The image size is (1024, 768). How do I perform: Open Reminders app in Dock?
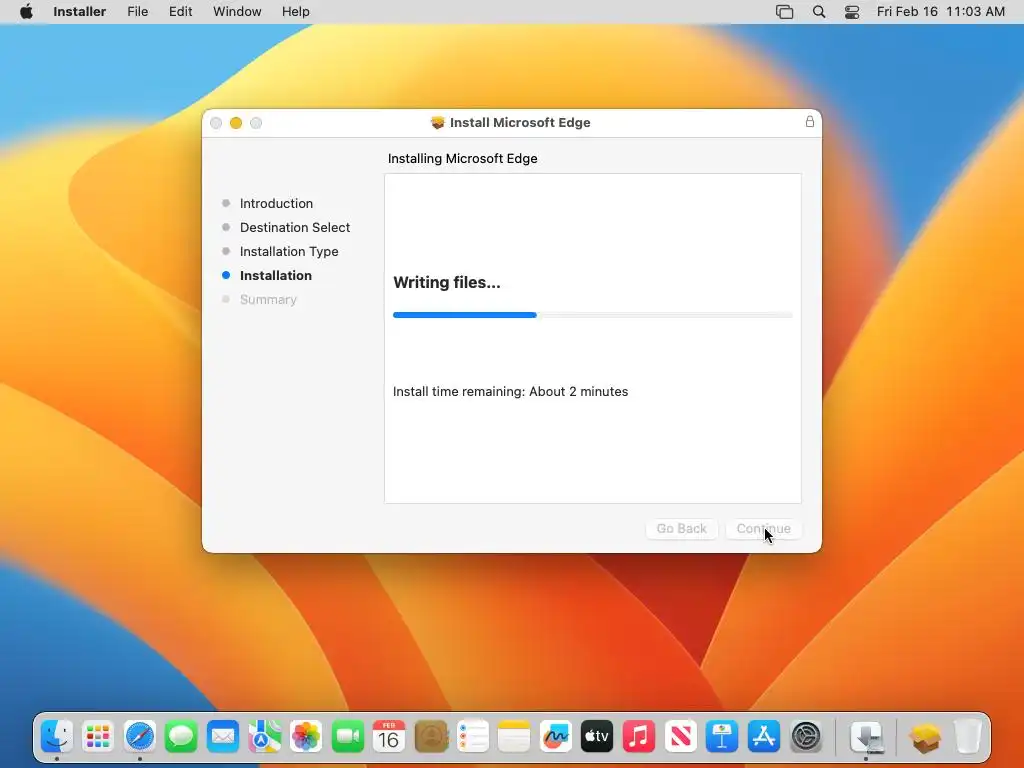[x=472, y=737]
